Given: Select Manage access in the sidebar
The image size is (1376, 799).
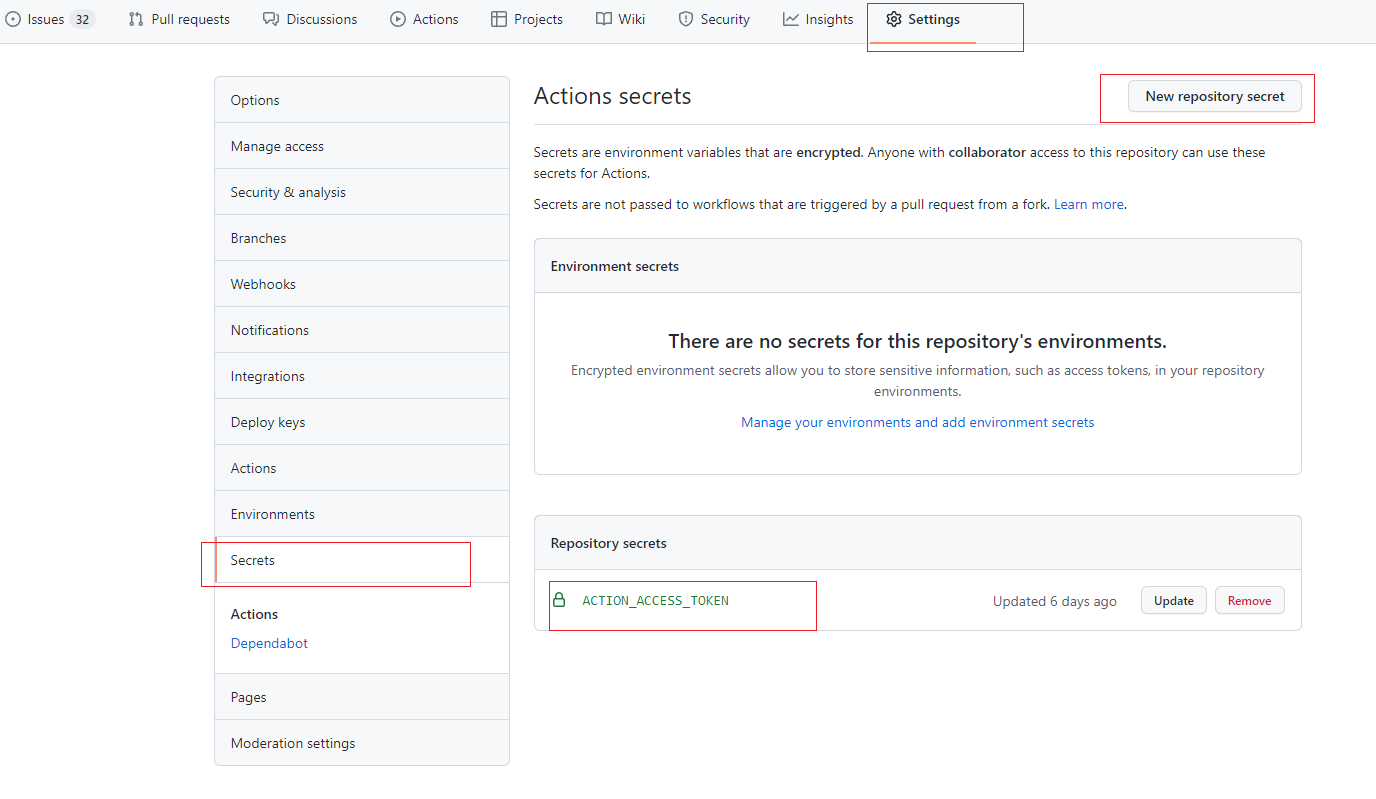Looking at the screenshot, I should [277, 146].
